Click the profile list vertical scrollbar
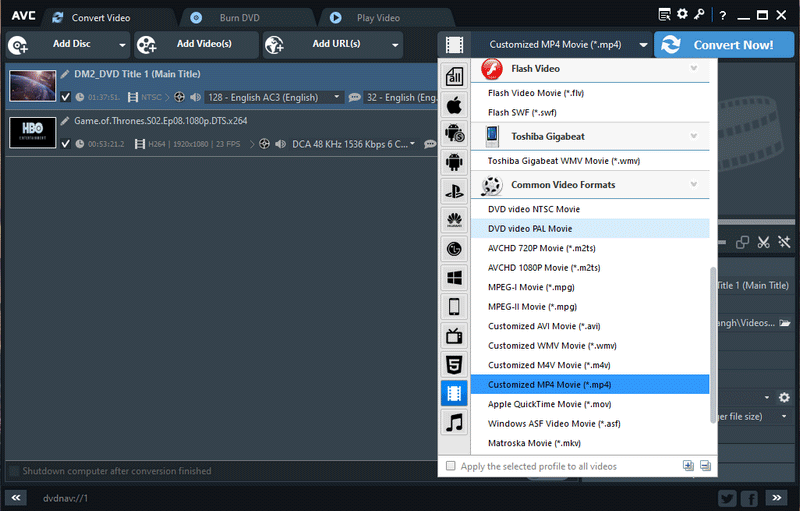The height and width of the screenshot is (511, 800). [x=713, y=345]
